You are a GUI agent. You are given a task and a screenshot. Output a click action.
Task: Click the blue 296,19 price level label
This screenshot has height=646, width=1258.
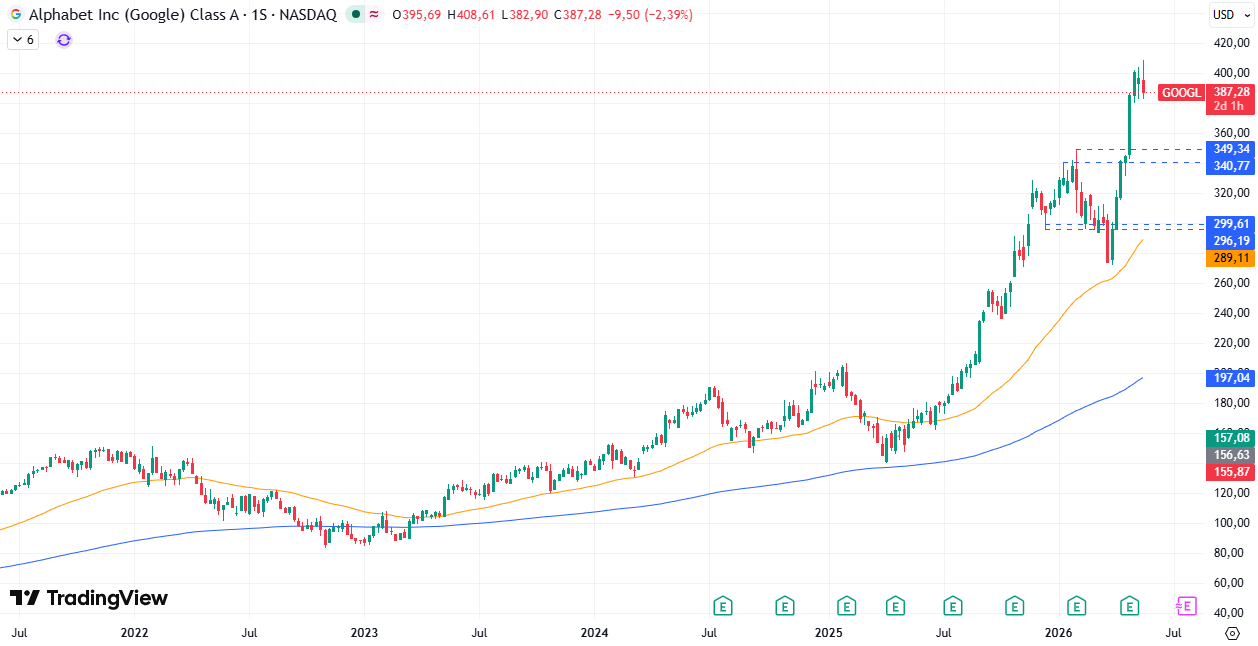(x=1232, y=241)
